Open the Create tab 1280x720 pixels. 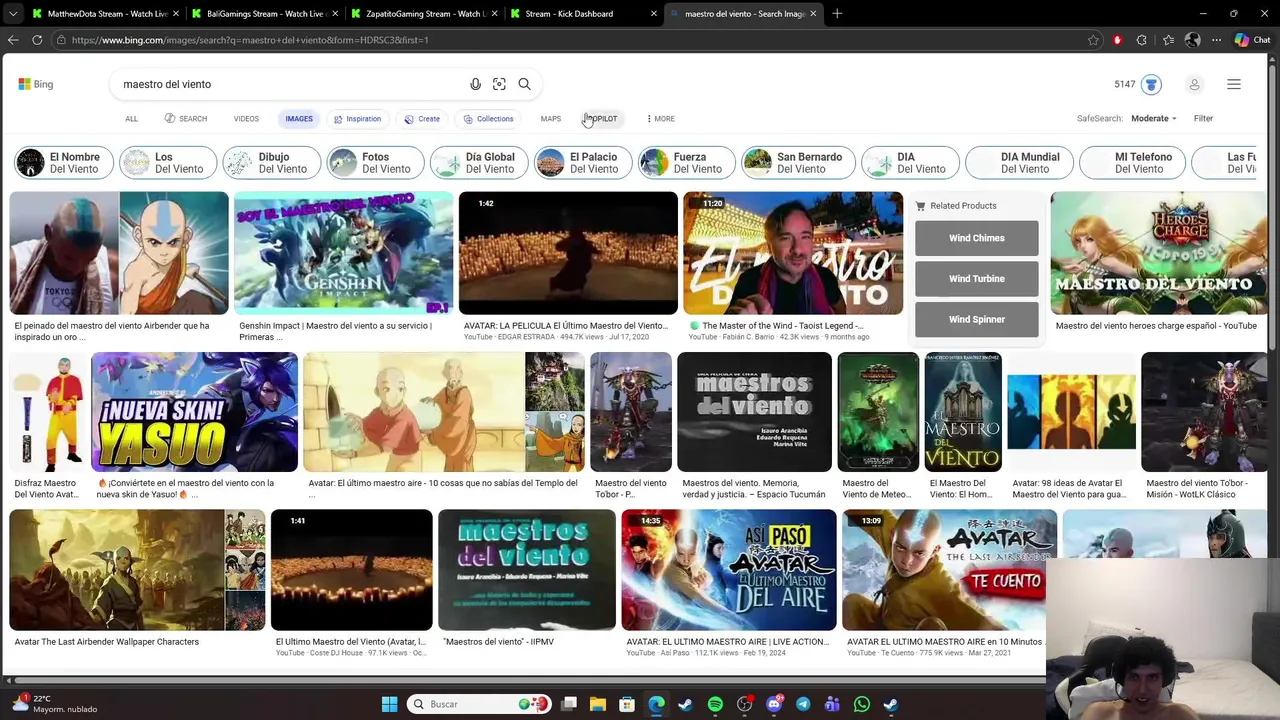[422, 118]
